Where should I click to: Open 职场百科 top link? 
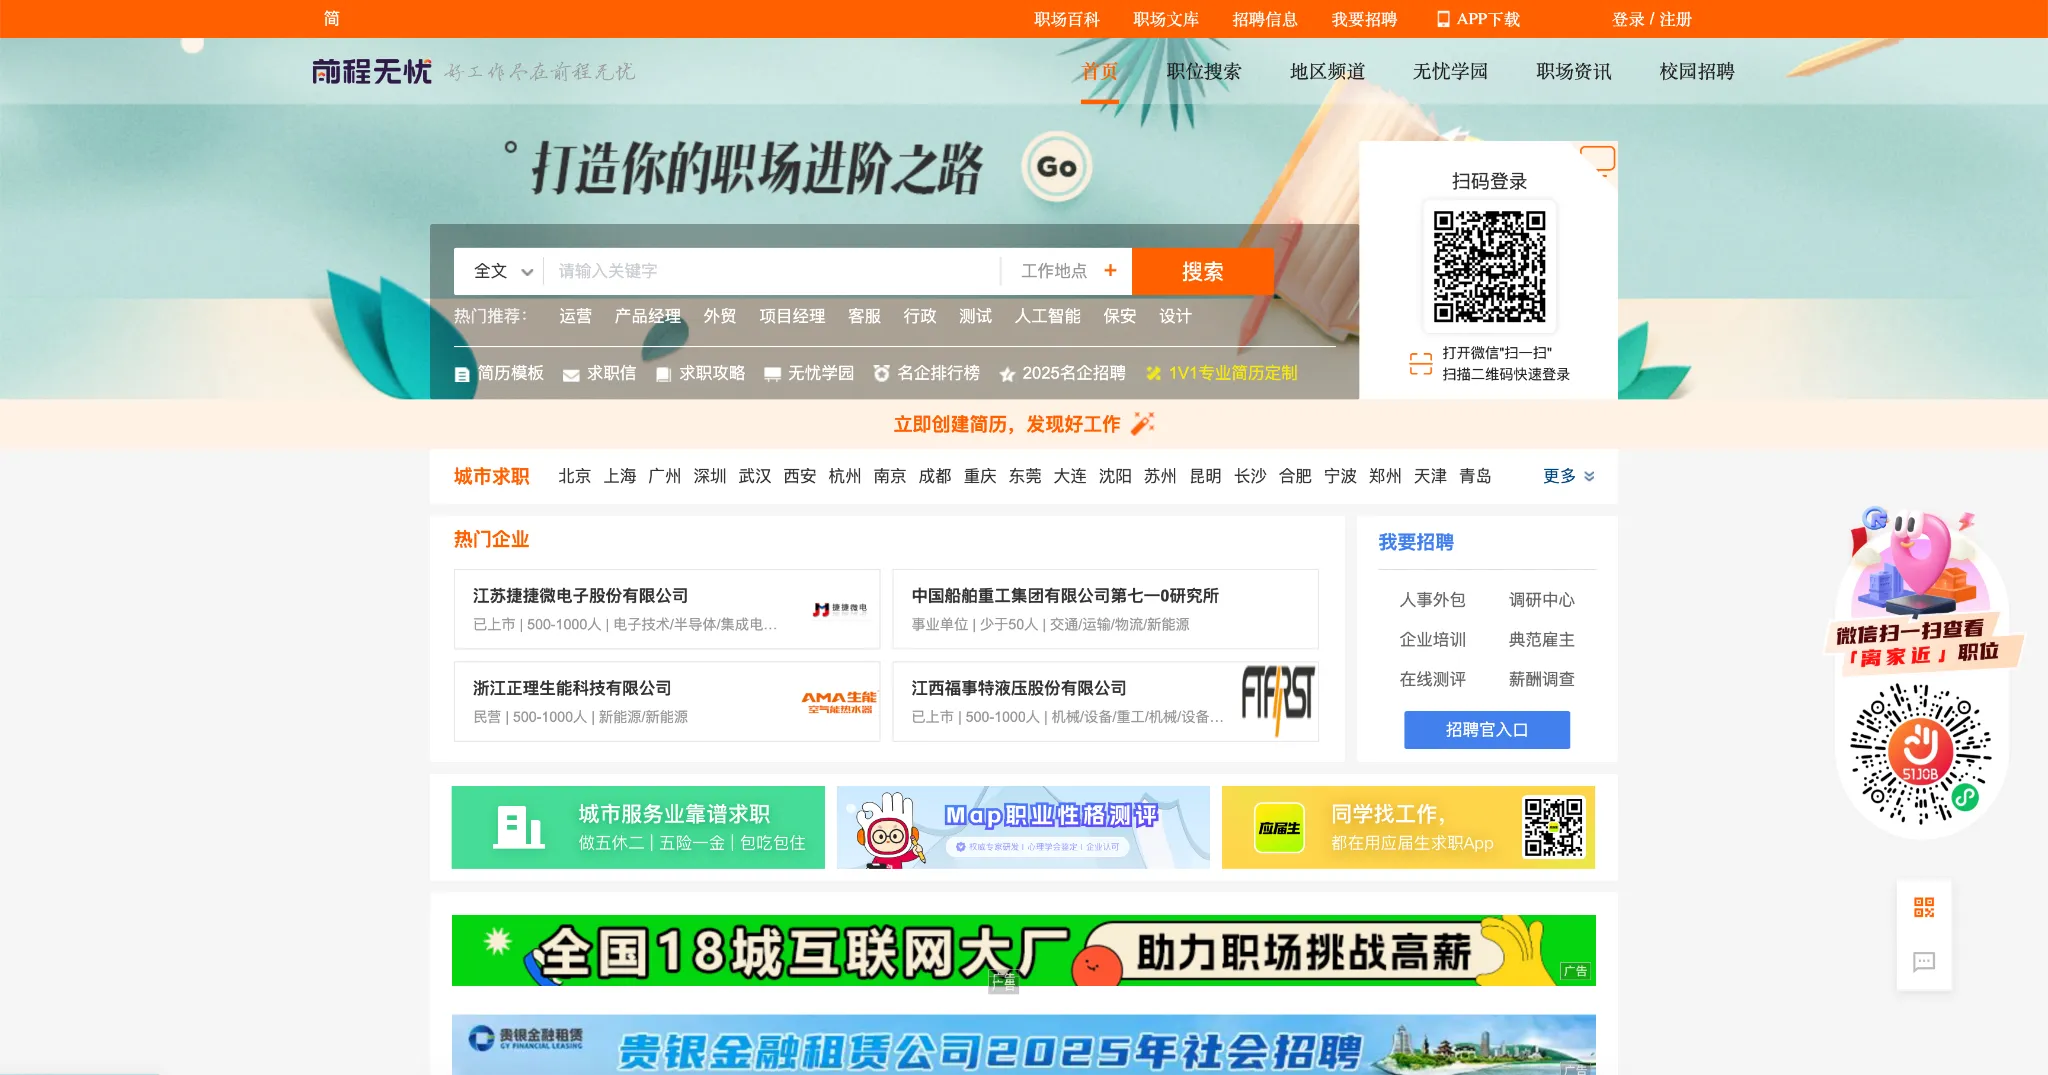point(1067,19)
